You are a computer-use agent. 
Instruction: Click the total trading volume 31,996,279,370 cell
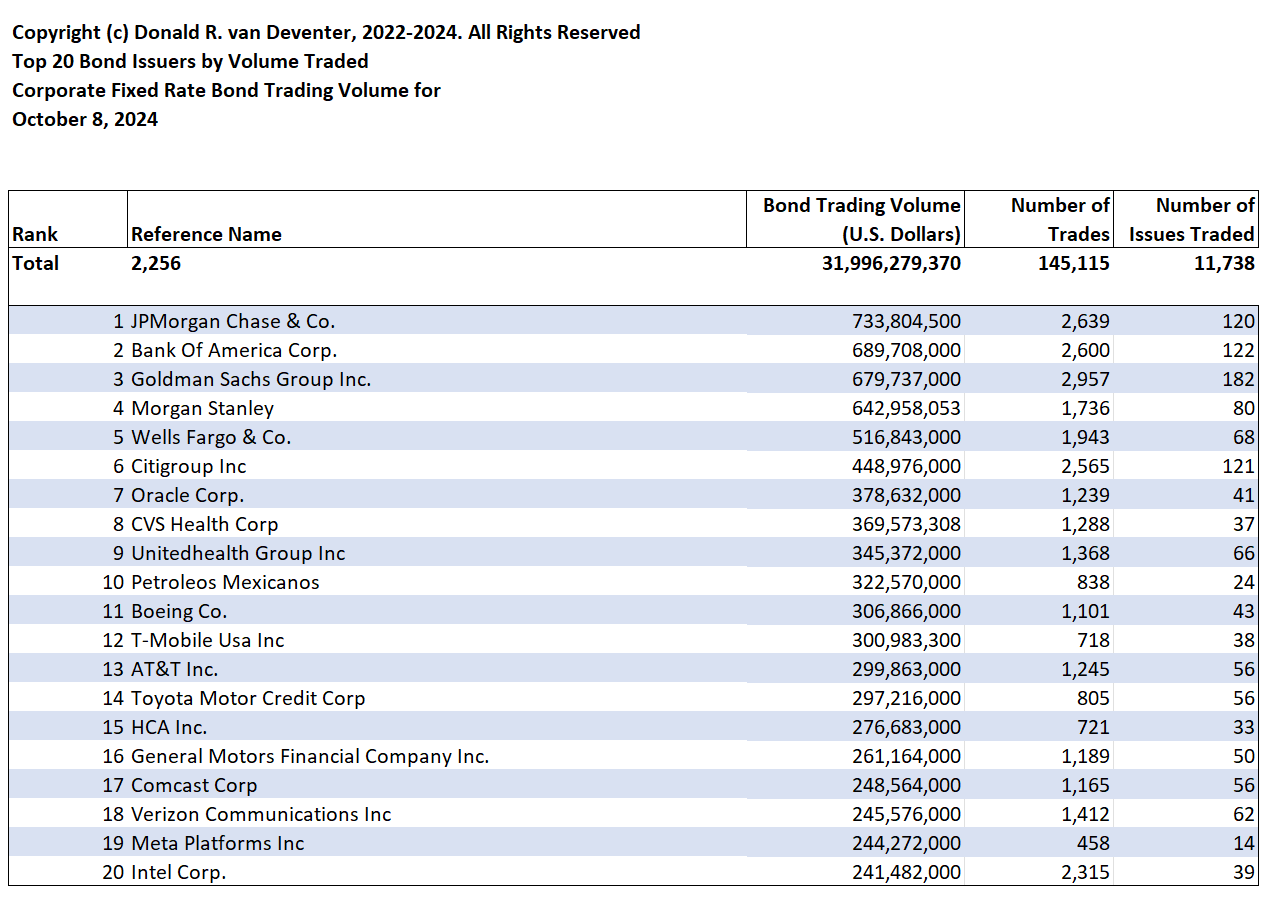(891, 263)
